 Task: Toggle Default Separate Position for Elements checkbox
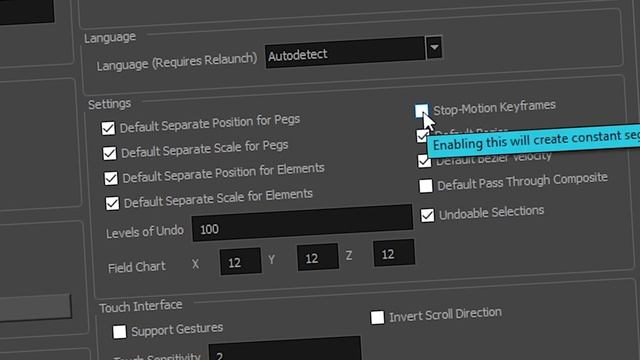(x=111, y=178)
